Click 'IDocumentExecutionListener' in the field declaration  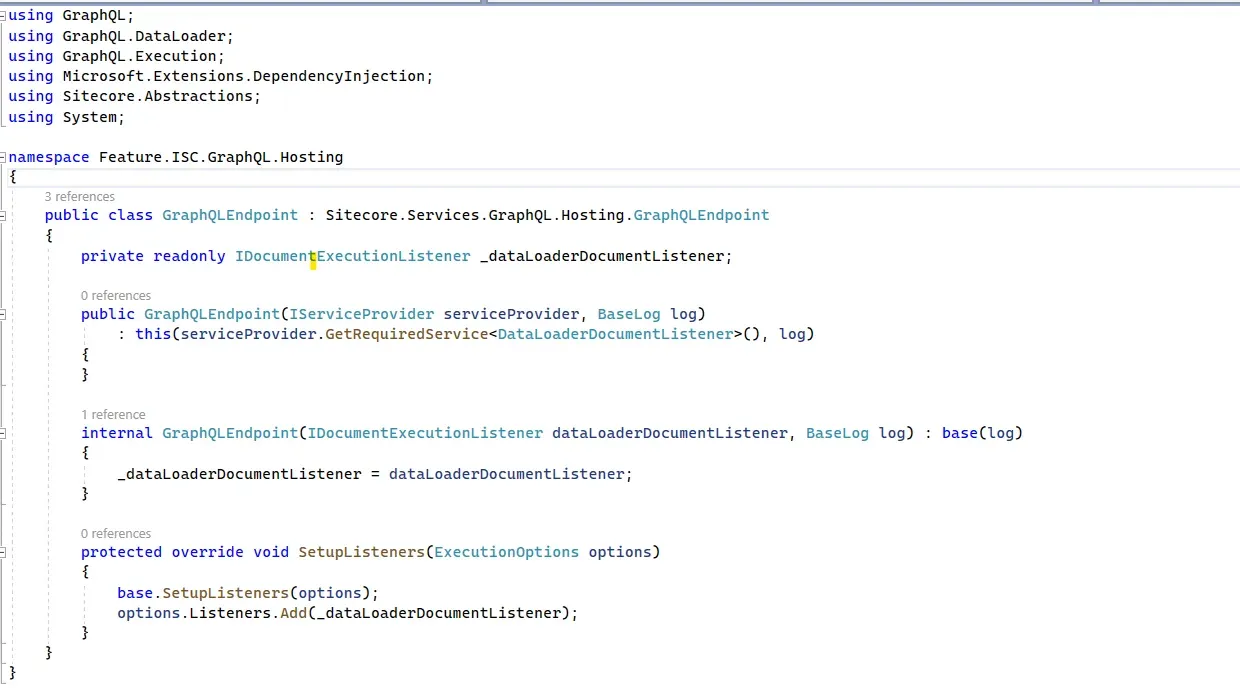(353, 256)
